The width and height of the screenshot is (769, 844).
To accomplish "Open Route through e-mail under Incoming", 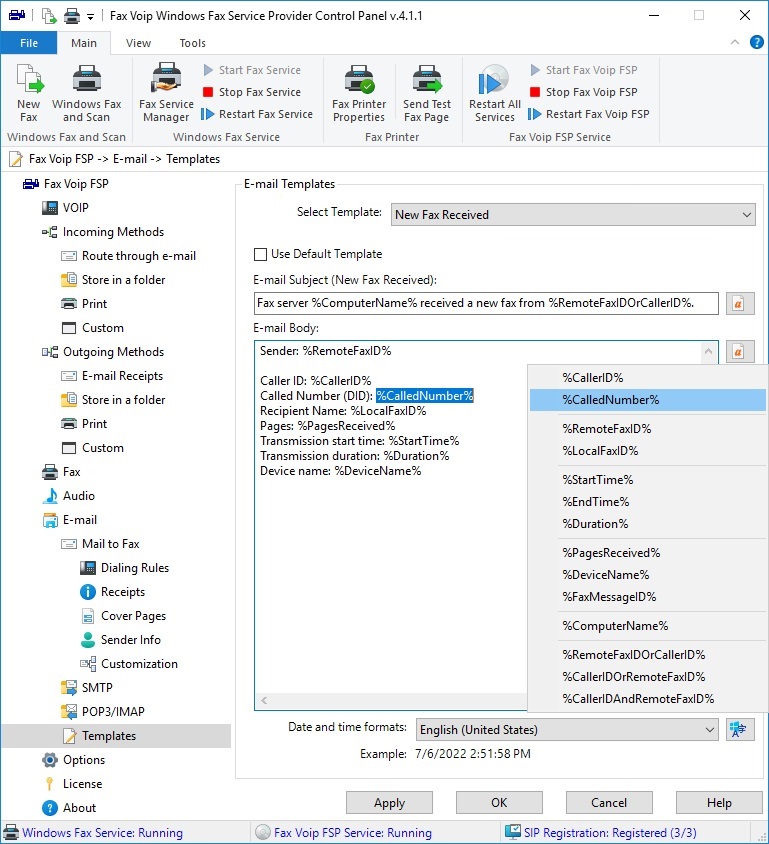I will 129,256.
